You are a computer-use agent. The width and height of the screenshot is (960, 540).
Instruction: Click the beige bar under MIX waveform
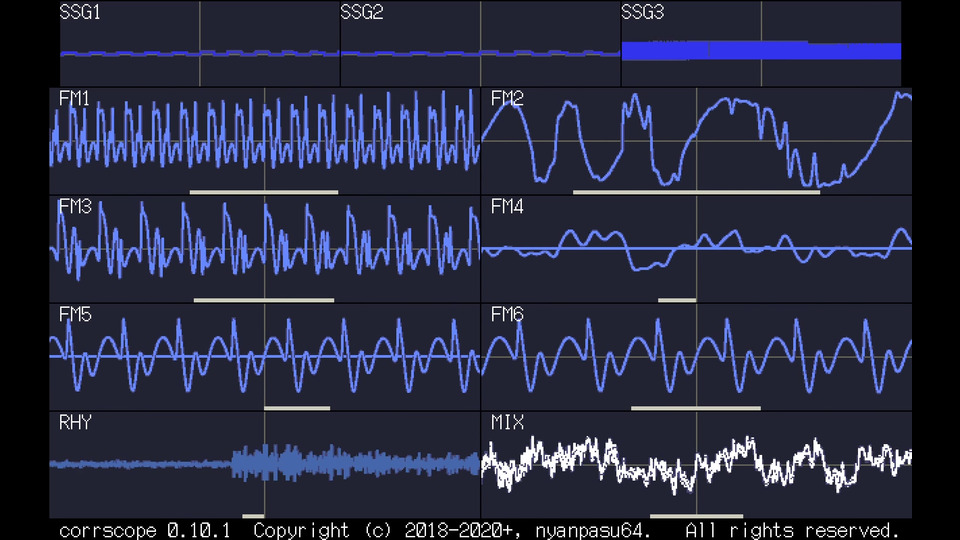(x=696, y=516)
